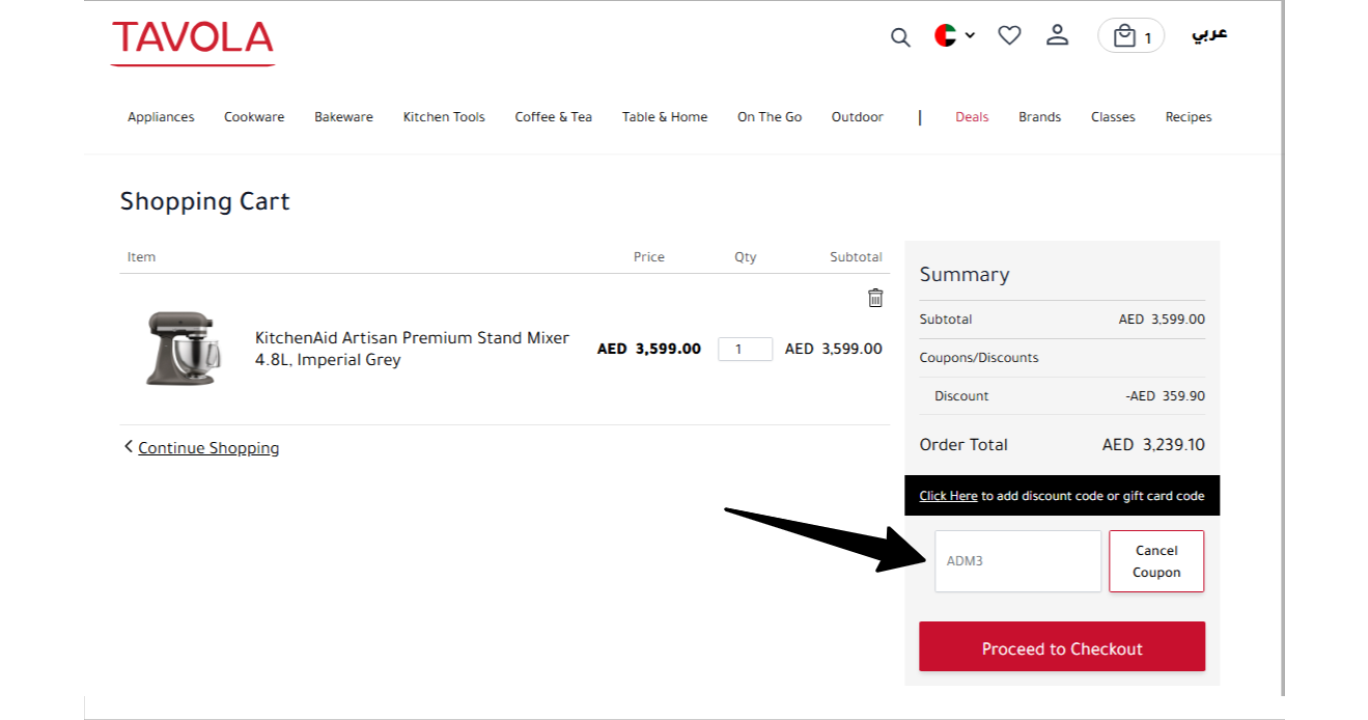The height and width of the screenshot is (720, 1368).
Task: Delete the KitchenAid mixer with trash icon
Action: [x=875, y=298]
